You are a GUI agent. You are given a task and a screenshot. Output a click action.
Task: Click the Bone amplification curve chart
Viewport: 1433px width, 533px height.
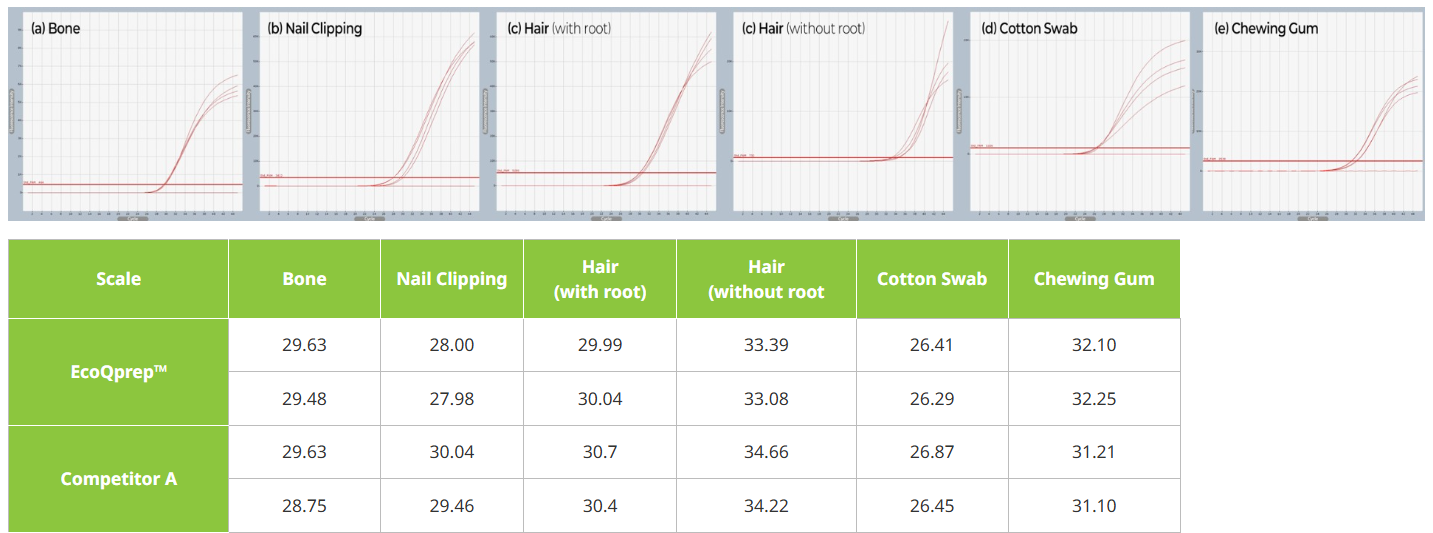(x=131, y=114)
